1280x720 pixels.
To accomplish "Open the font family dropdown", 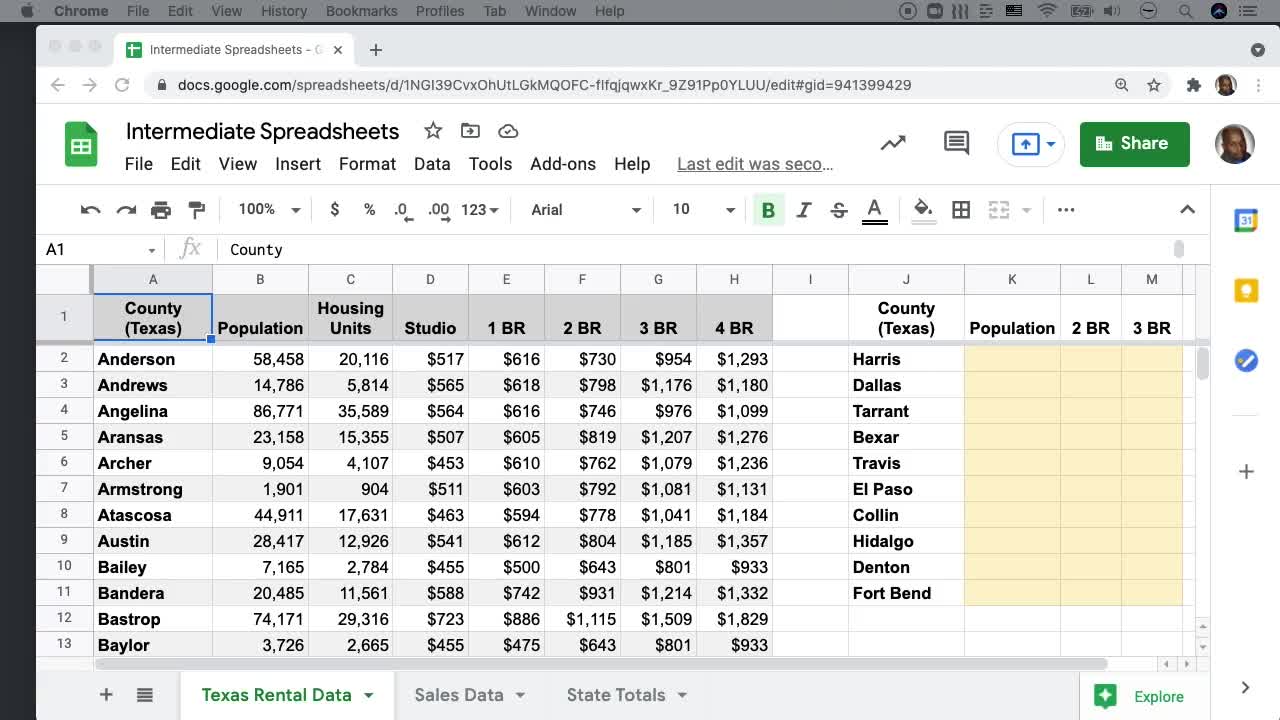I will click(585, 210).
